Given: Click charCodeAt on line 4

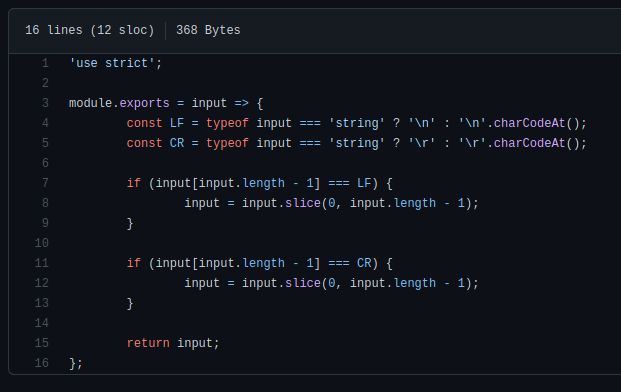Looking at the screenshot, I should pos(529,123).
